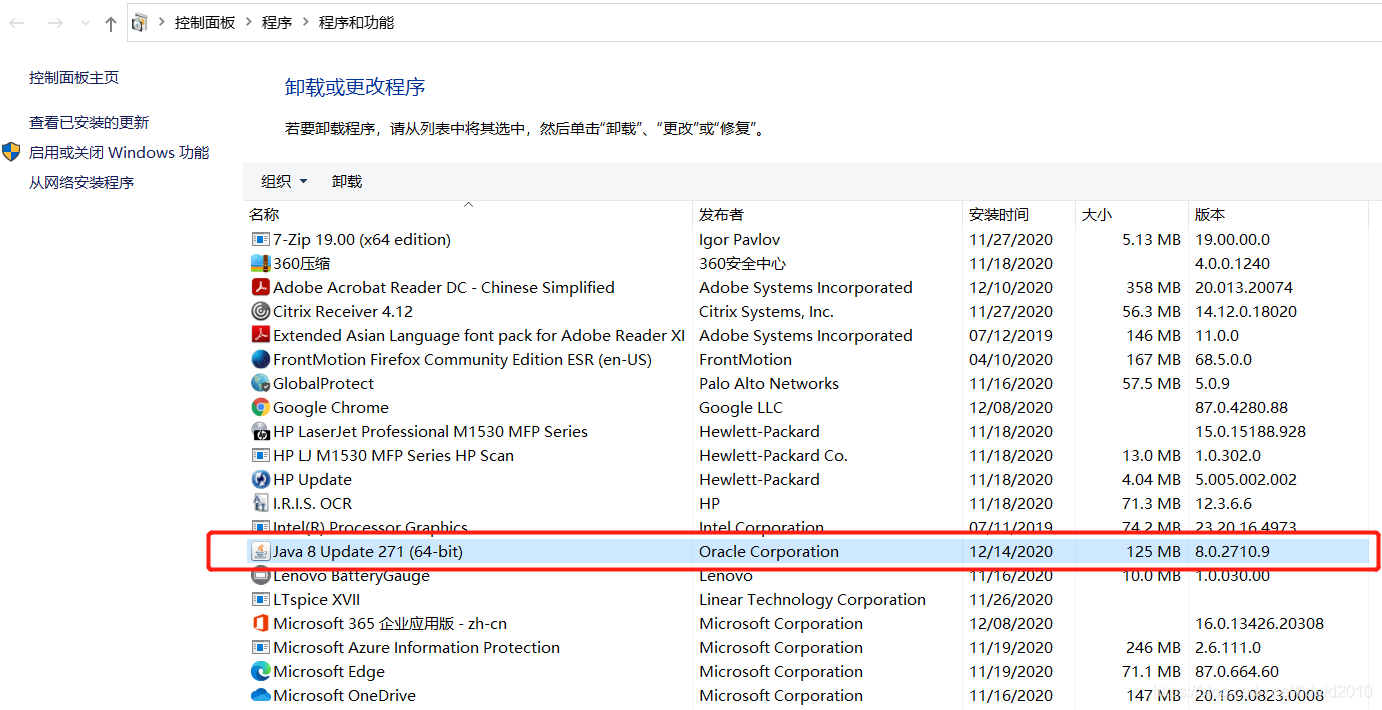
Task: Expand chevron before 控制面板 in breadcrumb
Action: (161, 22)
